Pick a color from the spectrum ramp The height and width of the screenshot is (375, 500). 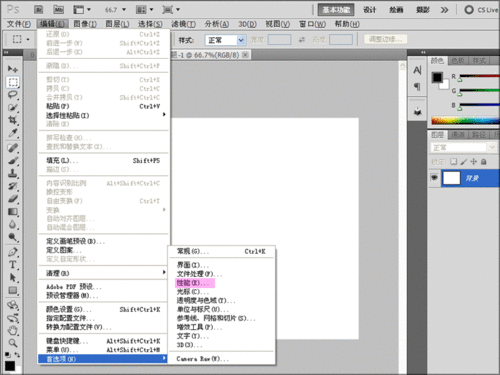[x=466, y=120]
